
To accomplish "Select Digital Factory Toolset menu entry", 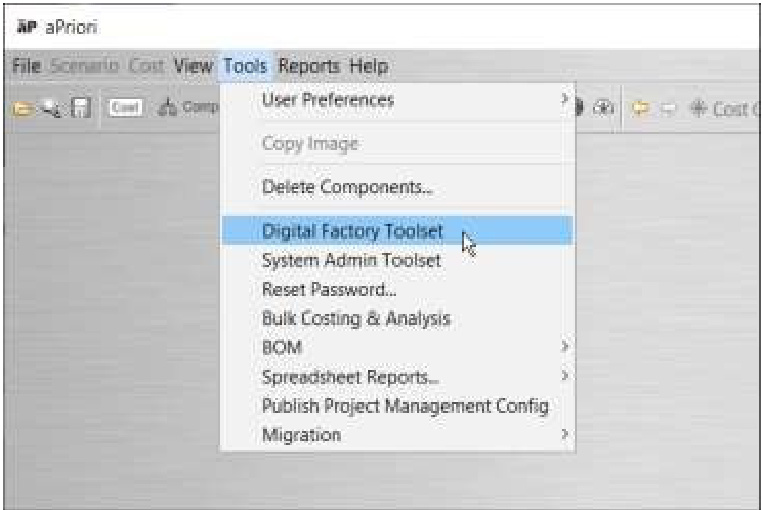I will pyautogui.click(x=352, y=232).
